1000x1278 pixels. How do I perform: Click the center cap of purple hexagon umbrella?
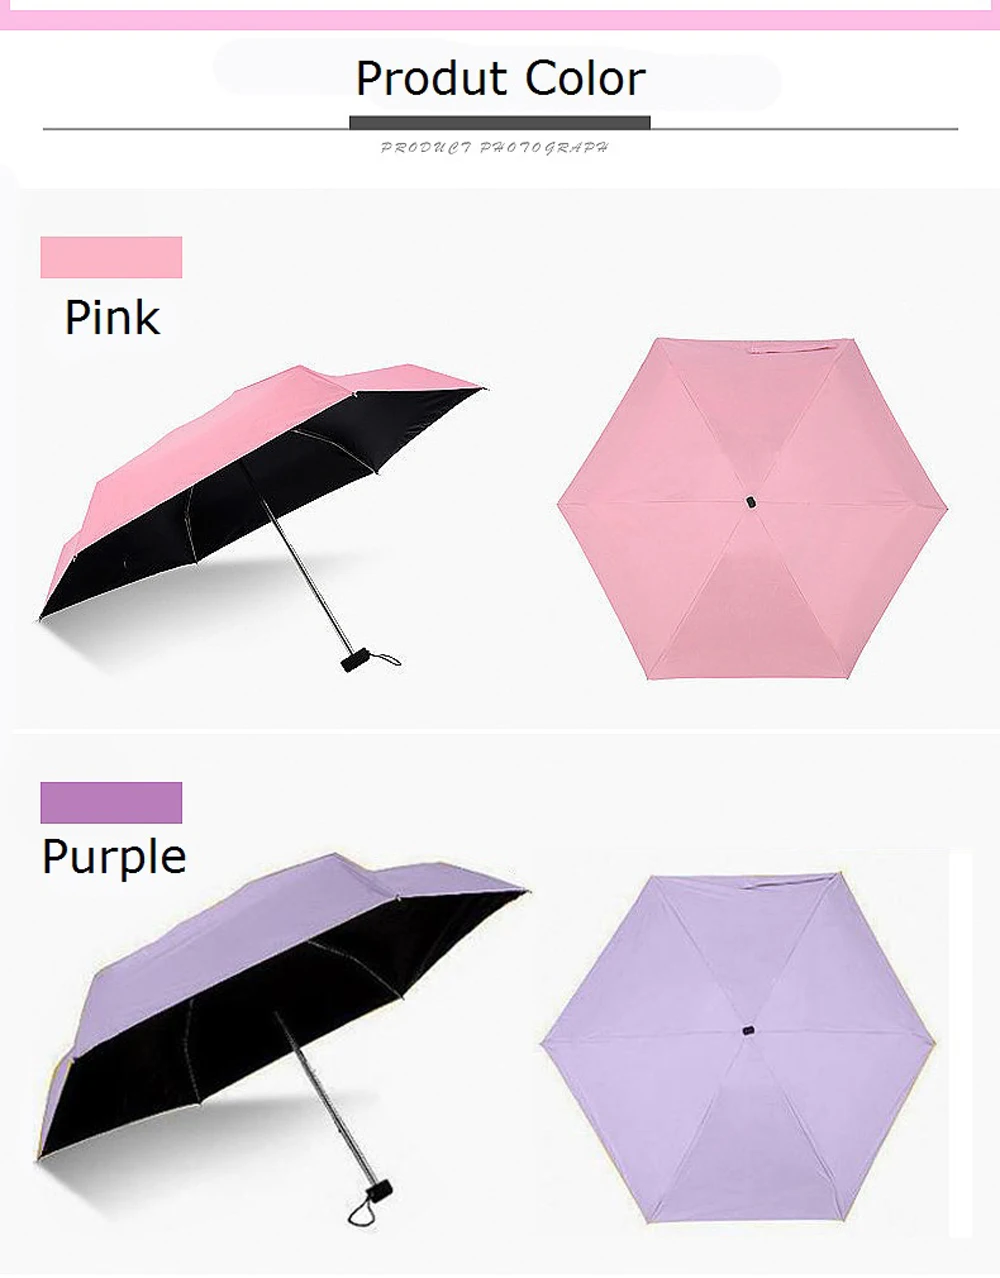click(x=749, y=1030)
